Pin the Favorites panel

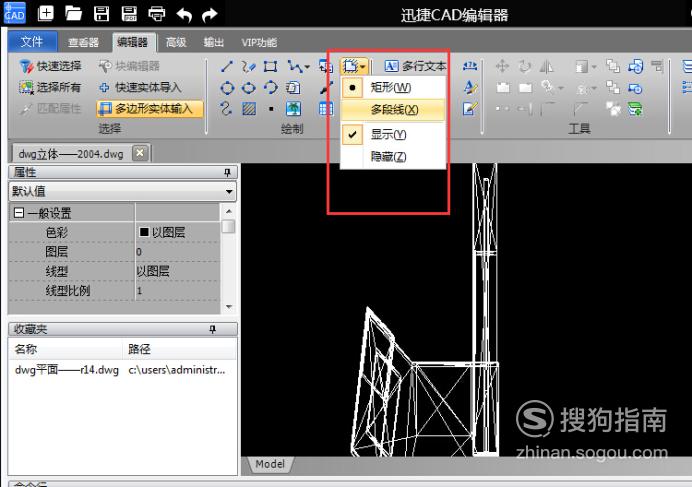tap(213, 329)
